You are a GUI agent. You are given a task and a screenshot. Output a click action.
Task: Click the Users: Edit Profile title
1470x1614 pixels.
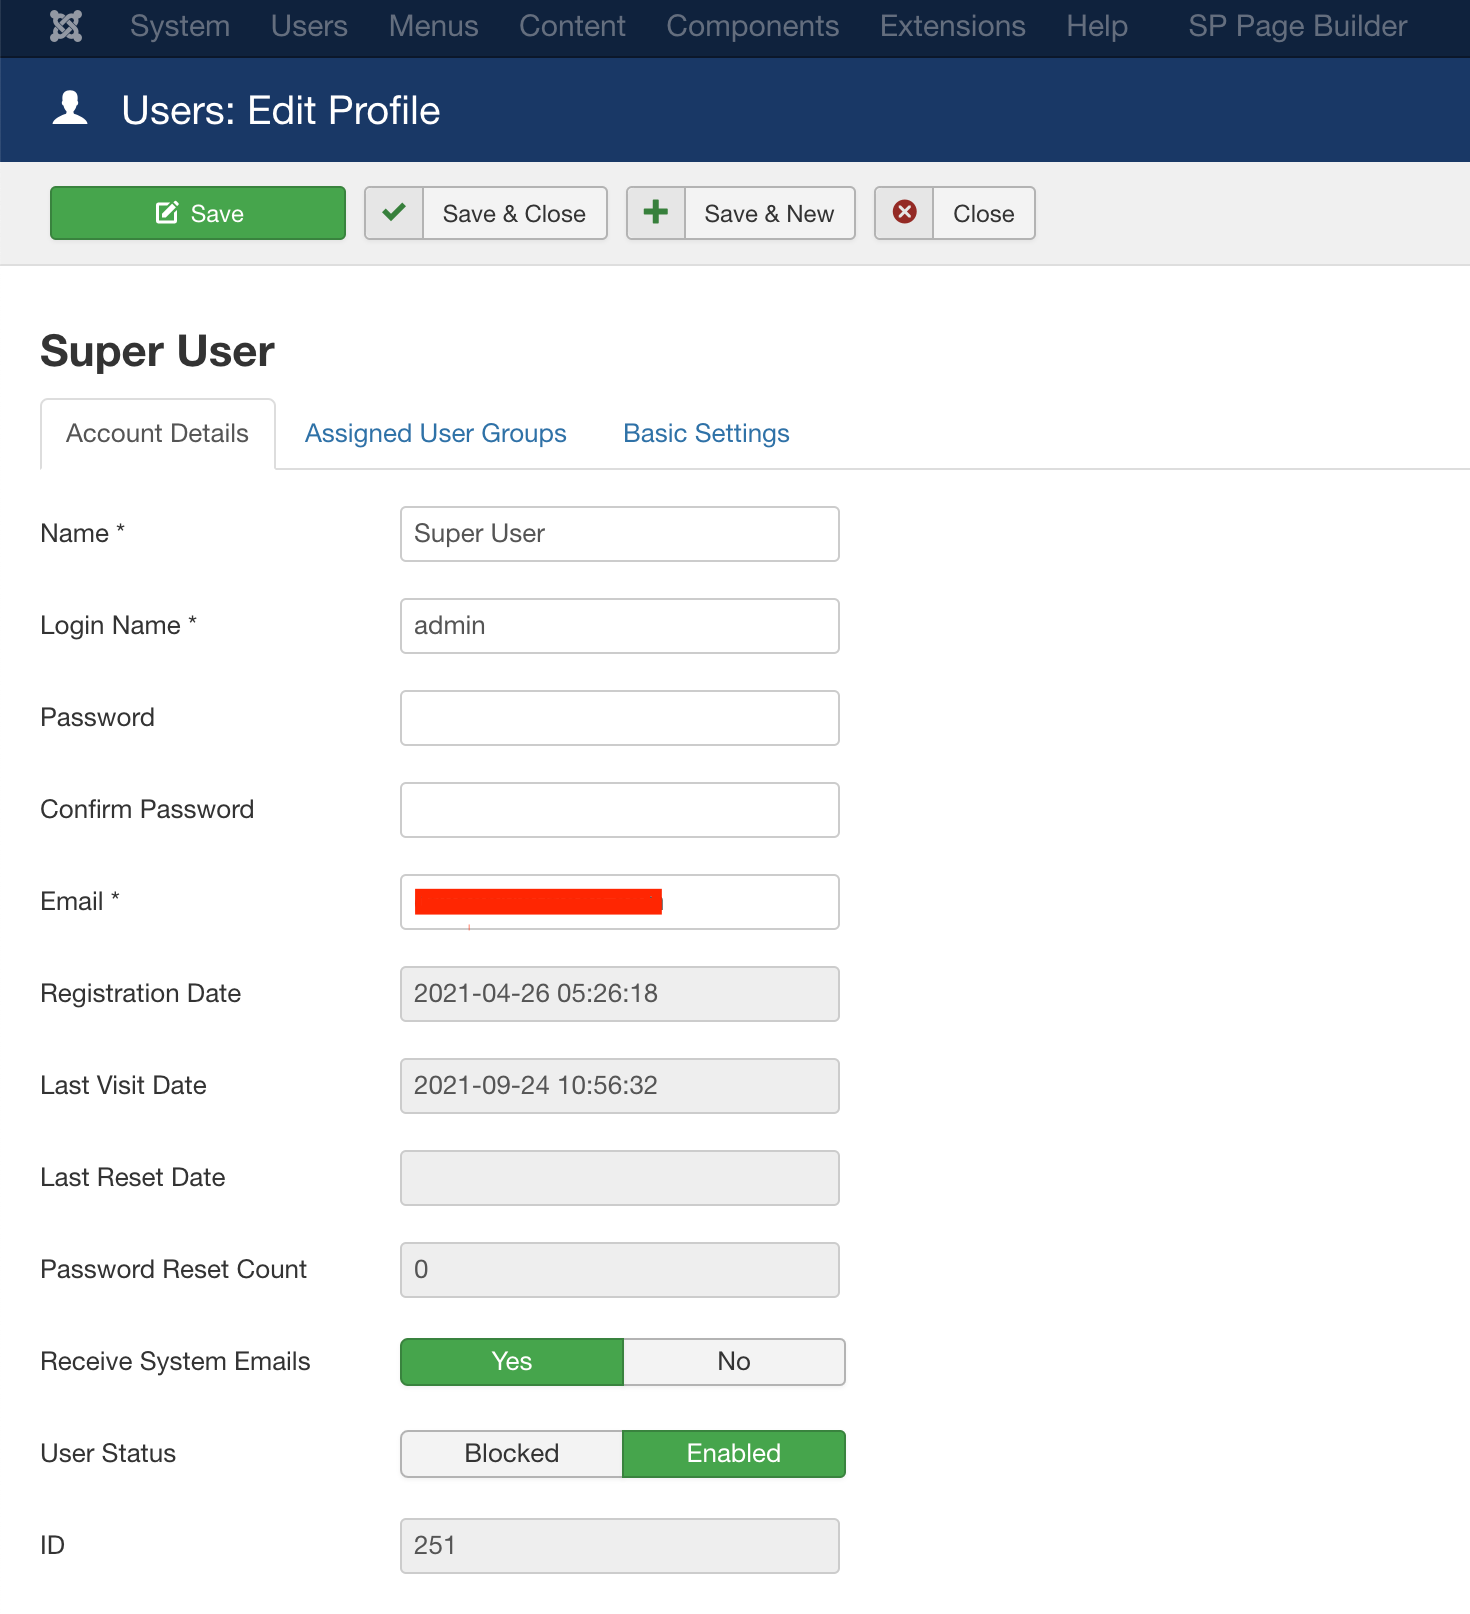click(x=281, y=110)
